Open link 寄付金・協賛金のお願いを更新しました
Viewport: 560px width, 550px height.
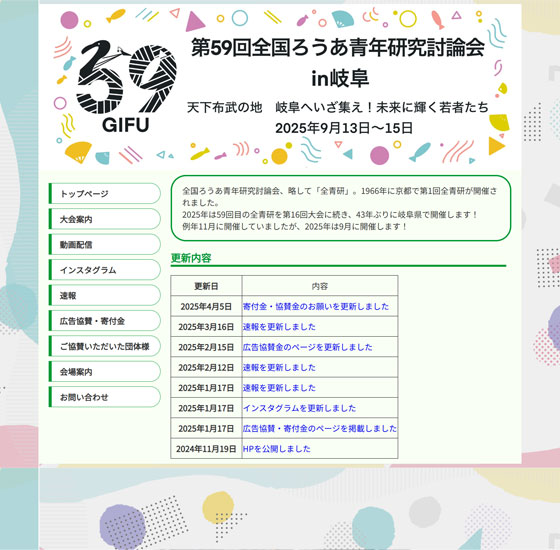tap(316, 306)
